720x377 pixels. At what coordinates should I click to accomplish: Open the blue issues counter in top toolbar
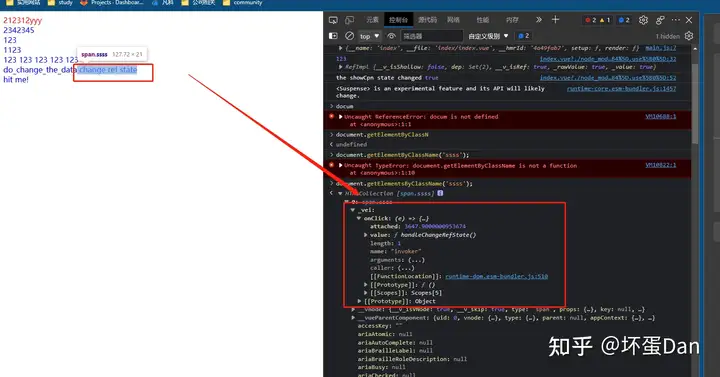(624, 20)
